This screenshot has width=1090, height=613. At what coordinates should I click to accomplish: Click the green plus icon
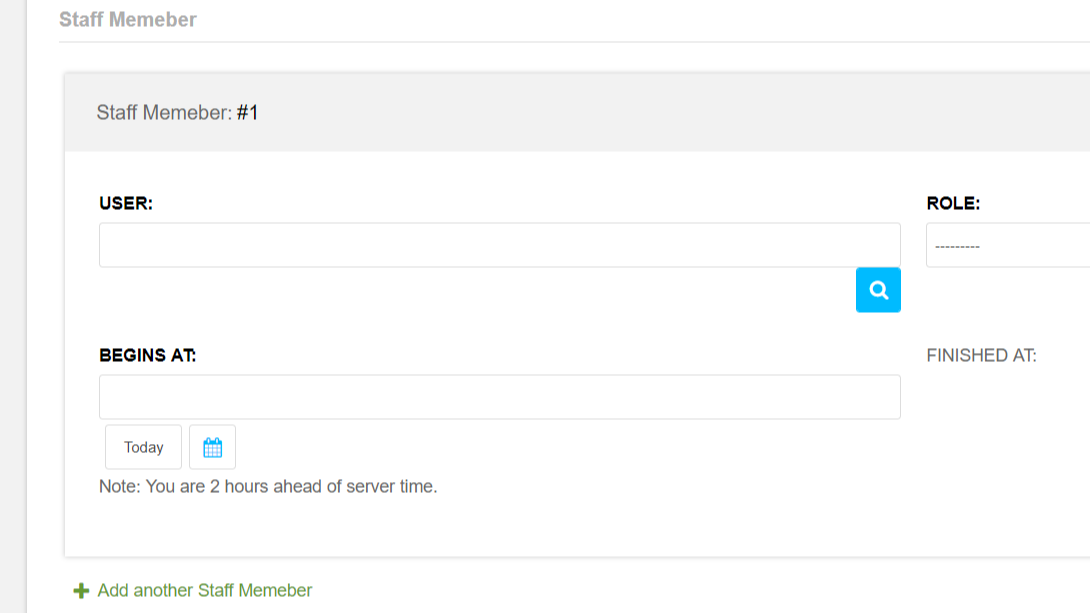tap(82, 591)
